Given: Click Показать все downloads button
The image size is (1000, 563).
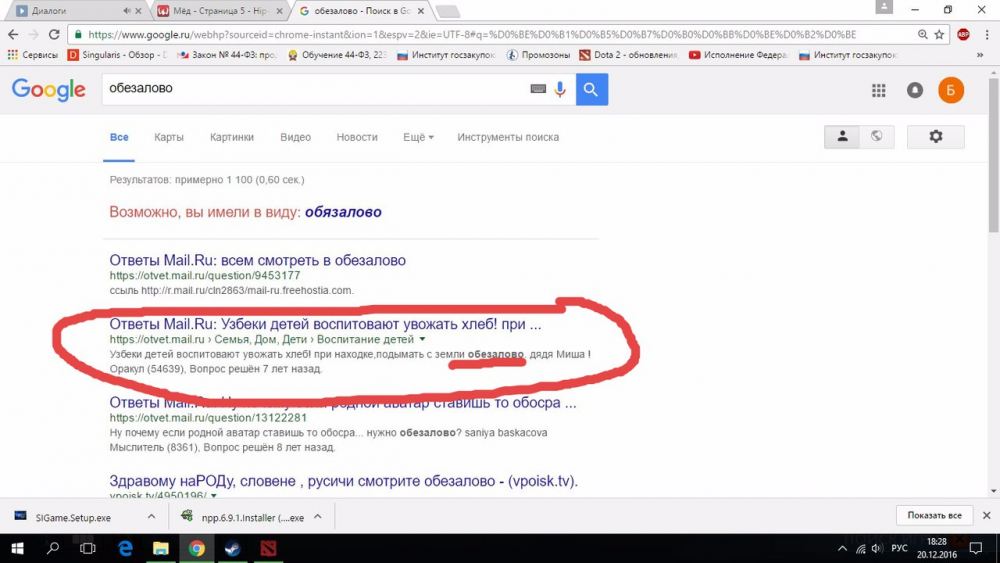Looking at the screenshot, I should click(x=934, y=515).
